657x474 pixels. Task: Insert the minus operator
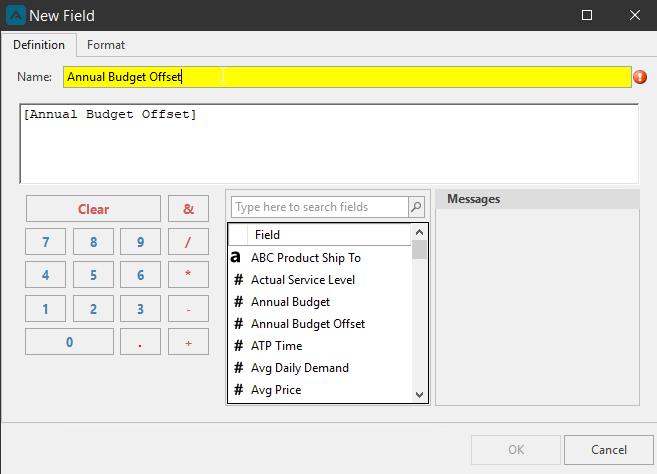click(x=188, y=308)
